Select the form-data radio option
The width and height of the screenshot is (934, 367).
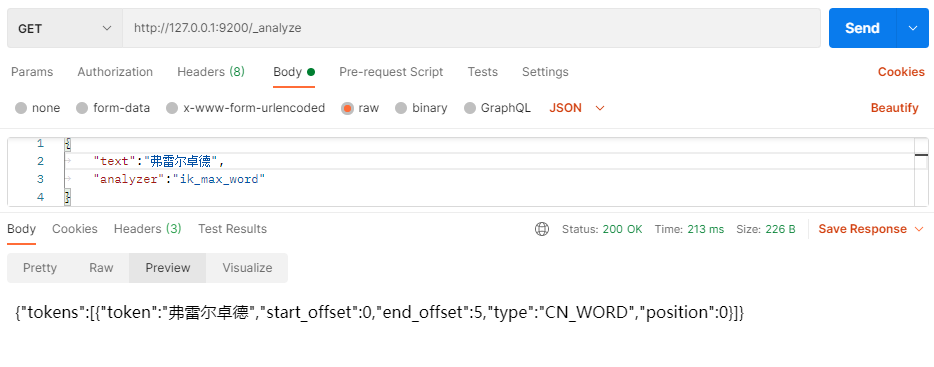pos(82,108)
